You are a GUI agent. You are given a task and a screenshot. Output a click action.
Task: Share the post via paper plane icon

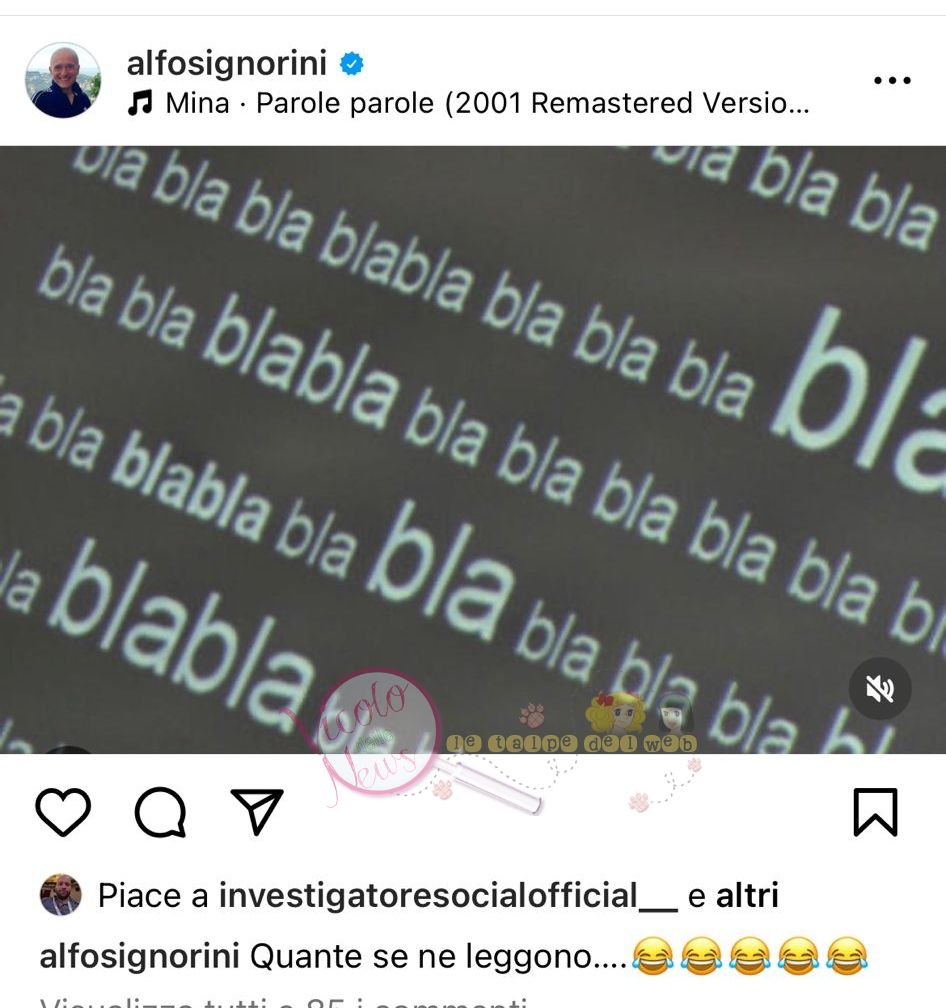tap(257, 812)
